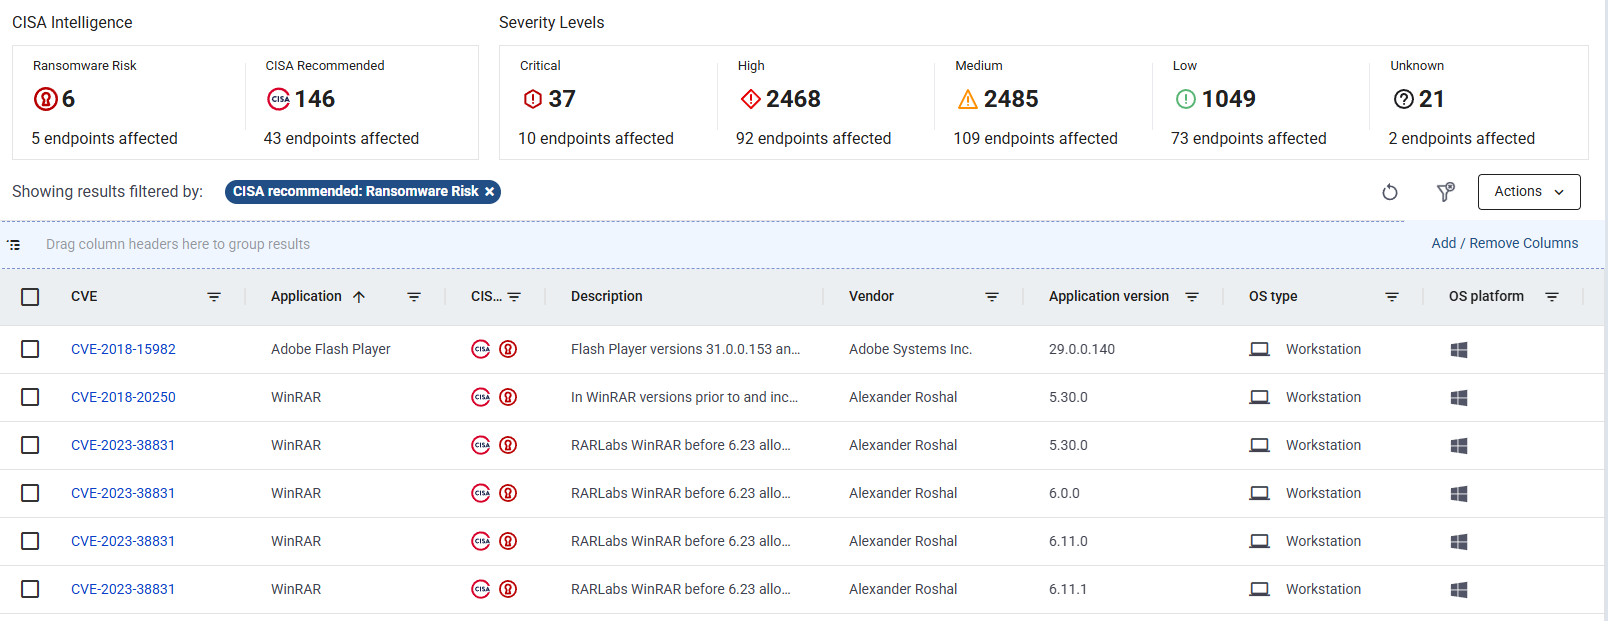1608x621 pixels.
Task: Click '92 endpoints affected' under High
Action: point(813,138)
